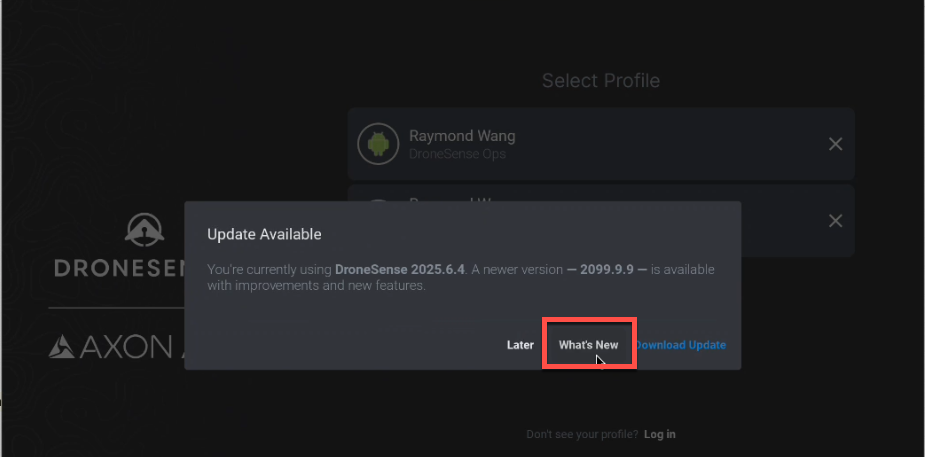Viewport: 925px width, 457px height.
Task: Click the Download Update link
Action: click(680, 345)
